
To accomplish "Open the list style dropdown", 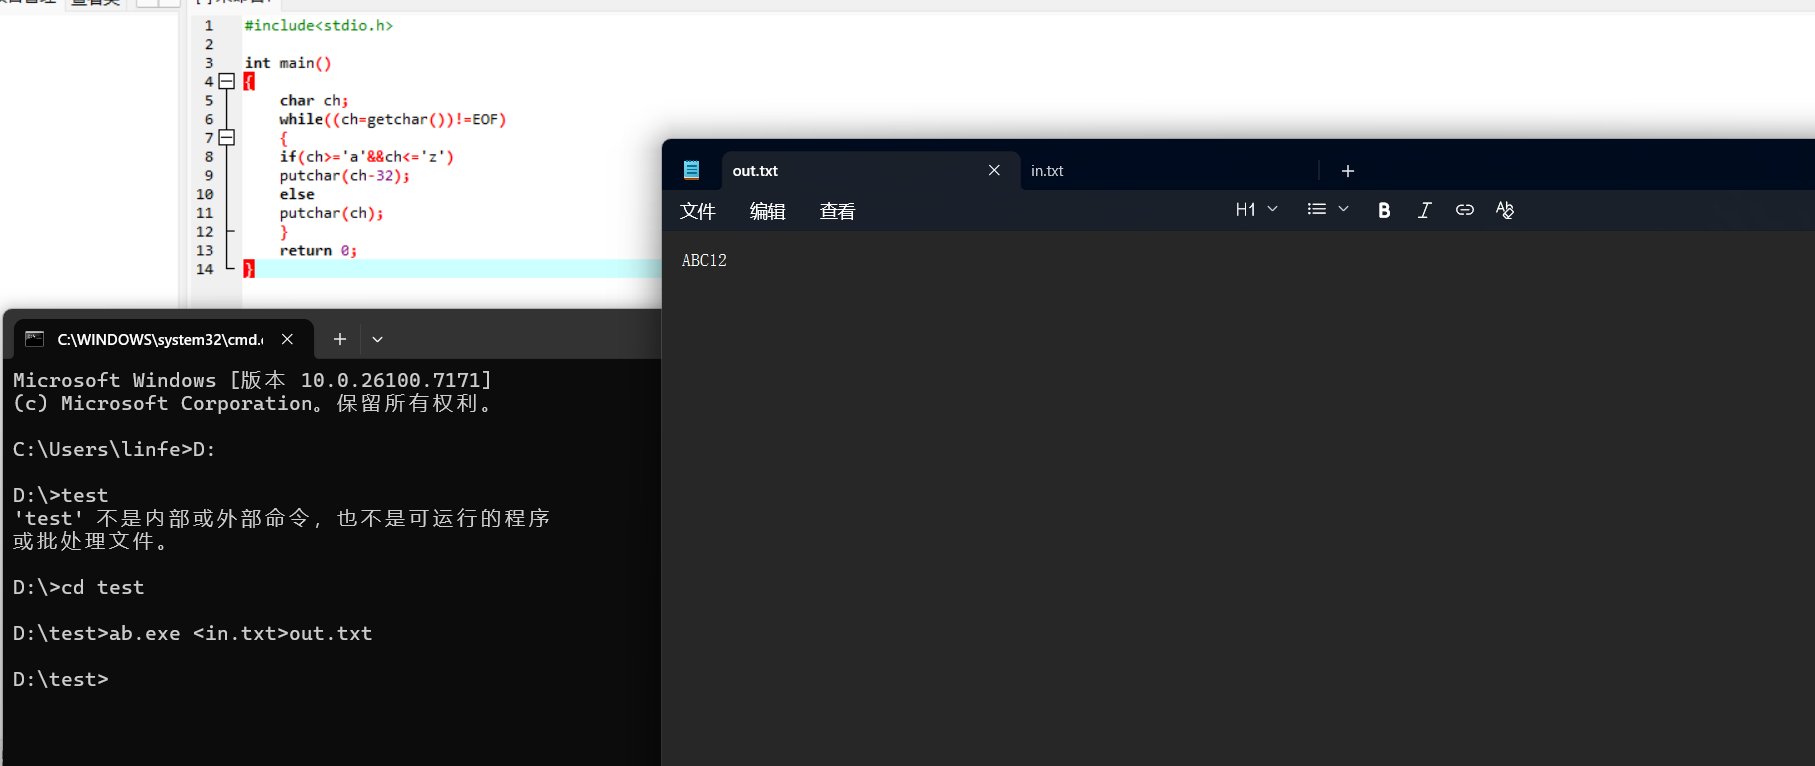I will tap(1328, 210).
